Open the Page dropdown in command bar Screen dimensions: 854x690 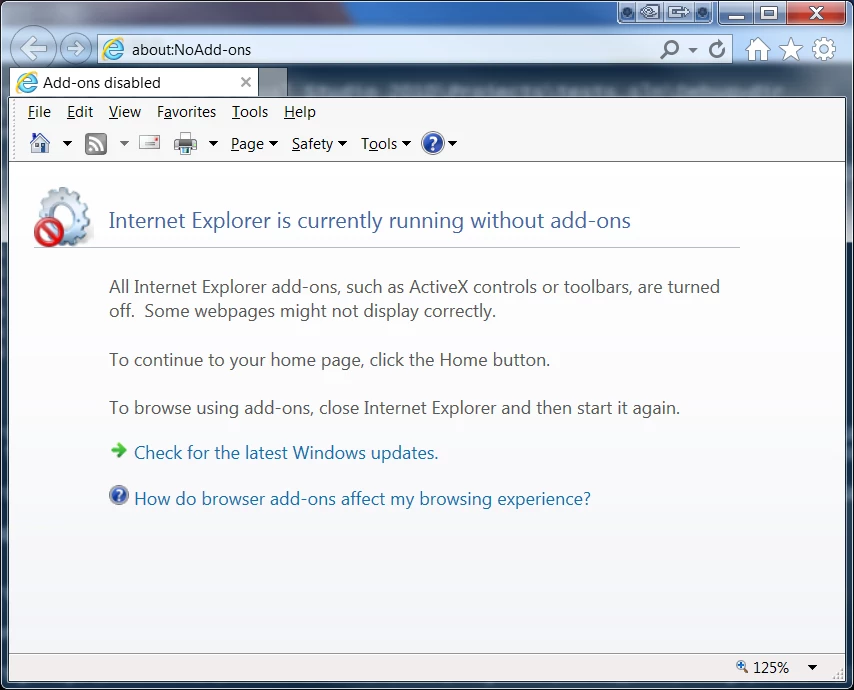[254, 144]
